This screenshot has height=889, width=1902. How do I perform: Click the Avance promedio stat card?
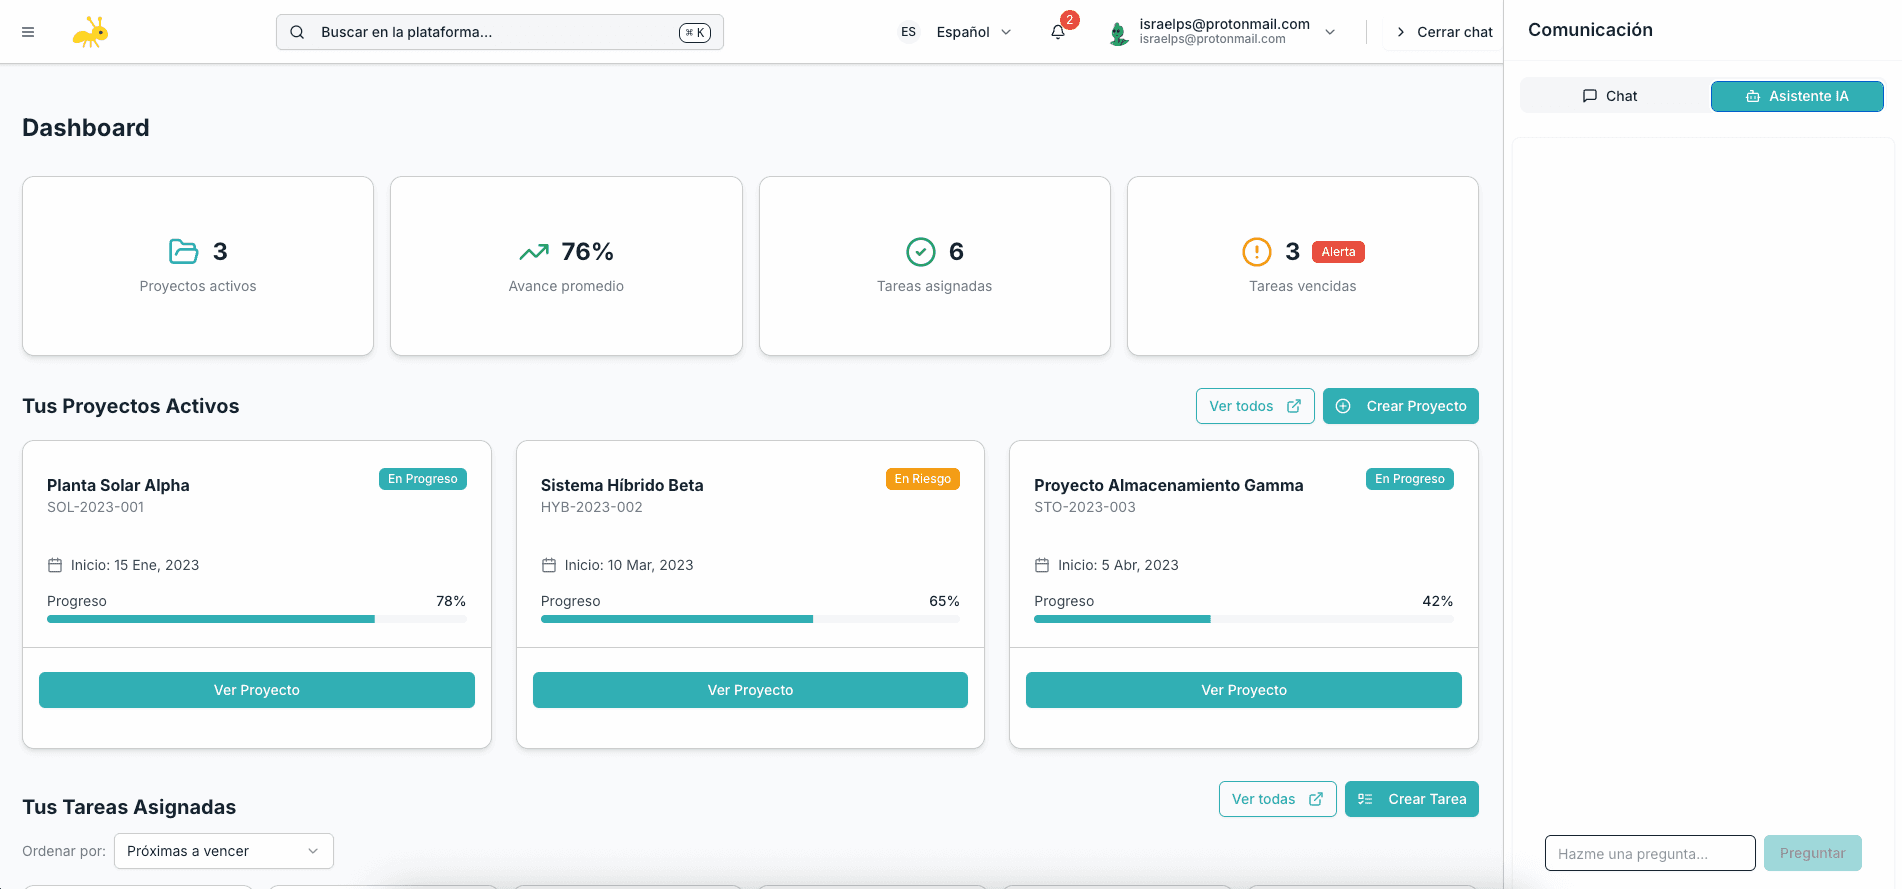pos(566,266)
